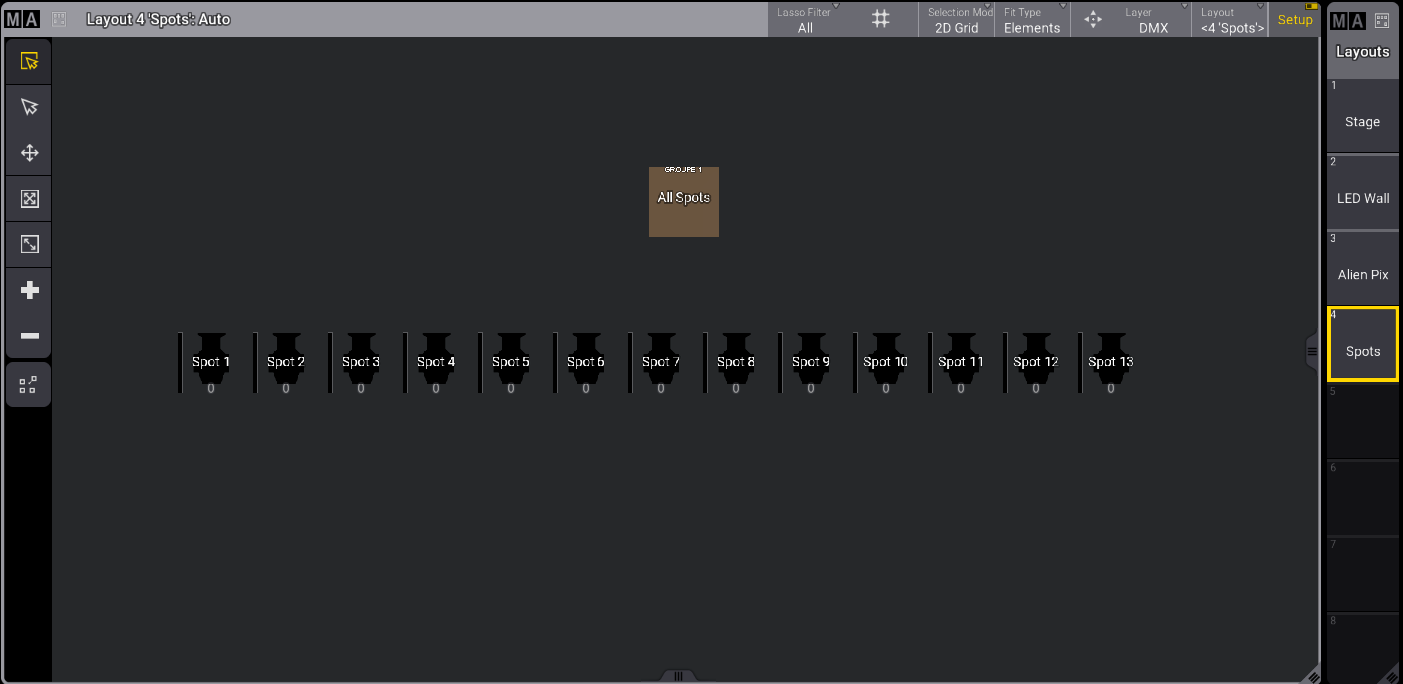Toggle the four-arrow icon beside Layer

pos(1092,19)
